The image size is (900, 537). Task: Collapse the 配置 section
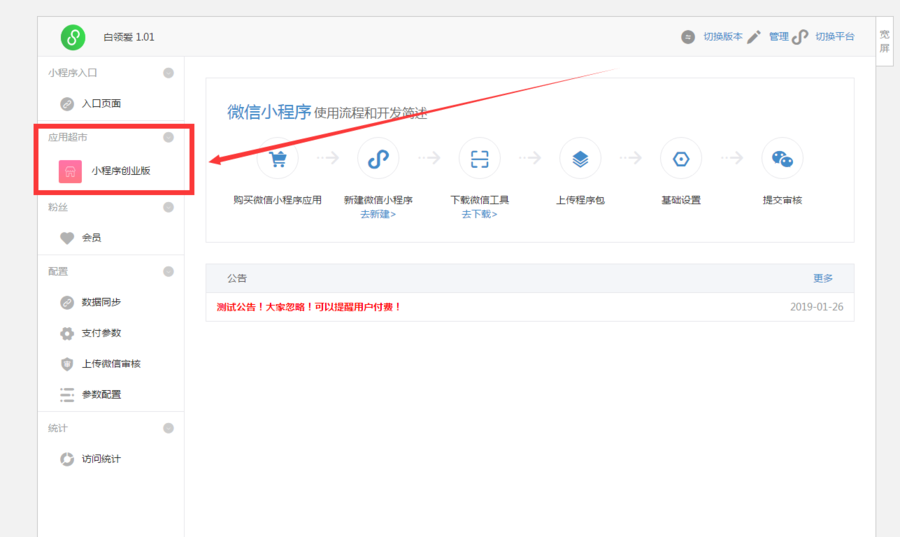pos(168,271)
